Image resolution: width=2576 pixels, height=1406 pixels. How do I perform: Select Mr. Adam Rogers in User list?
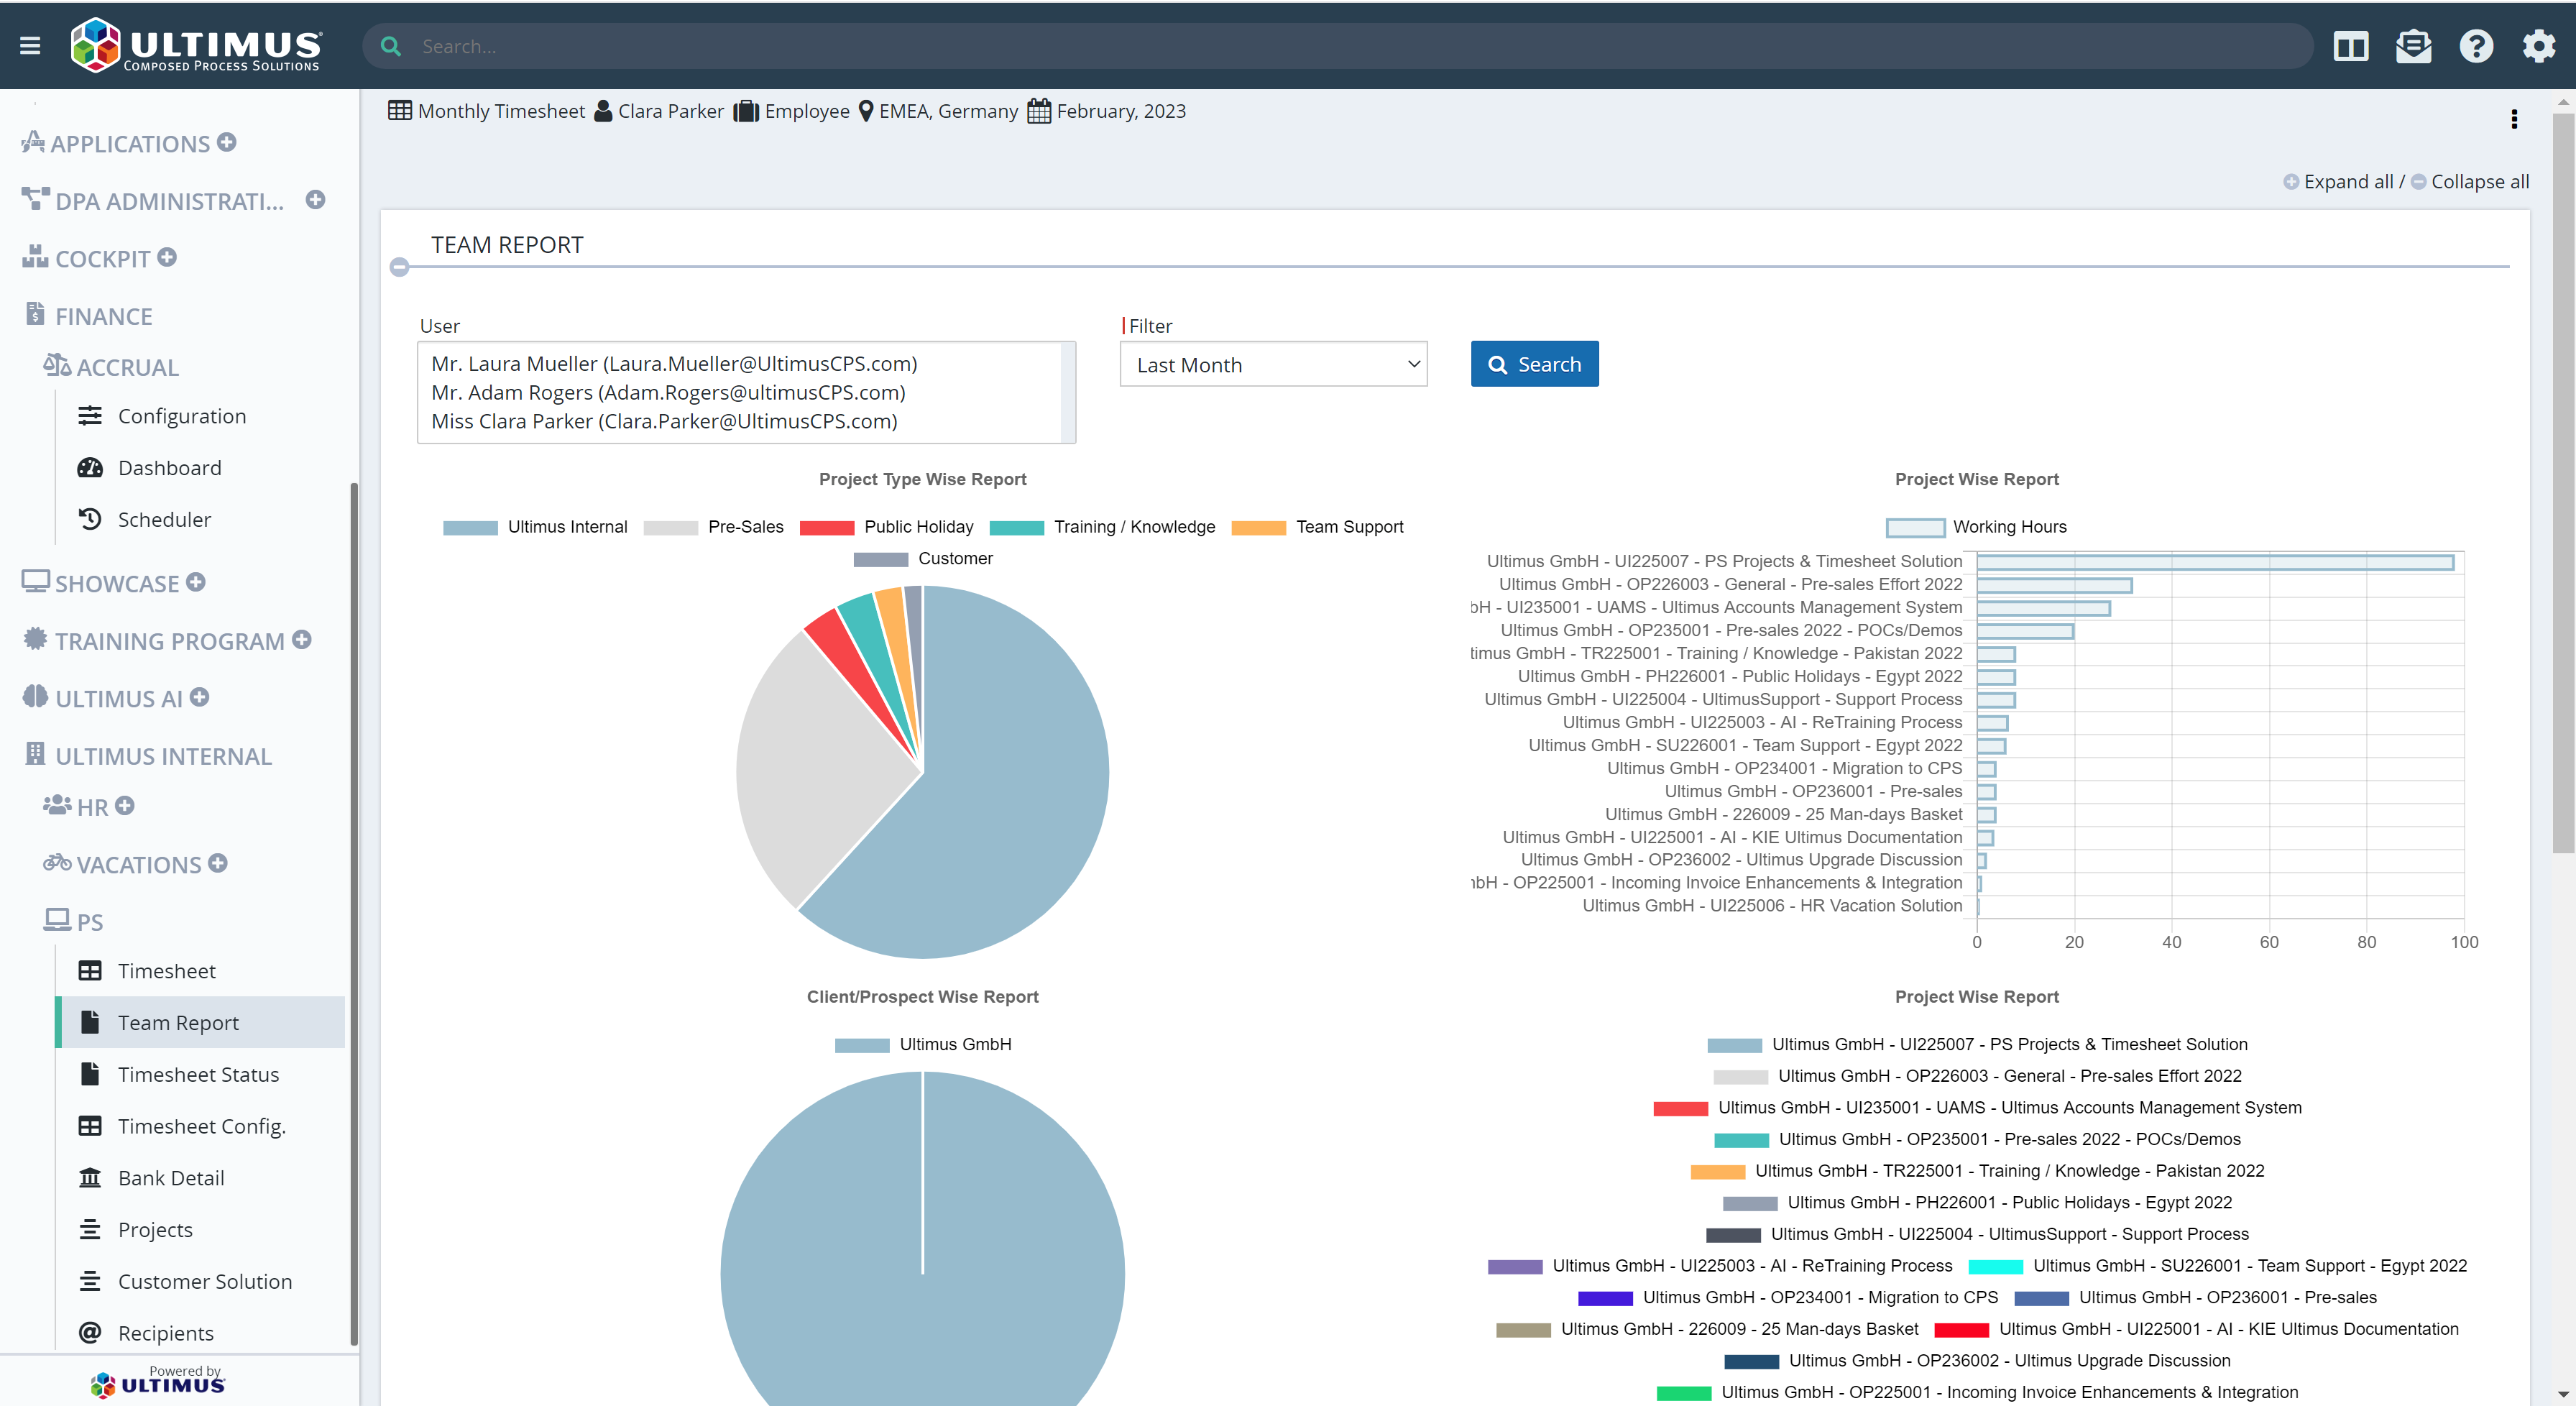tap(668, 392)
